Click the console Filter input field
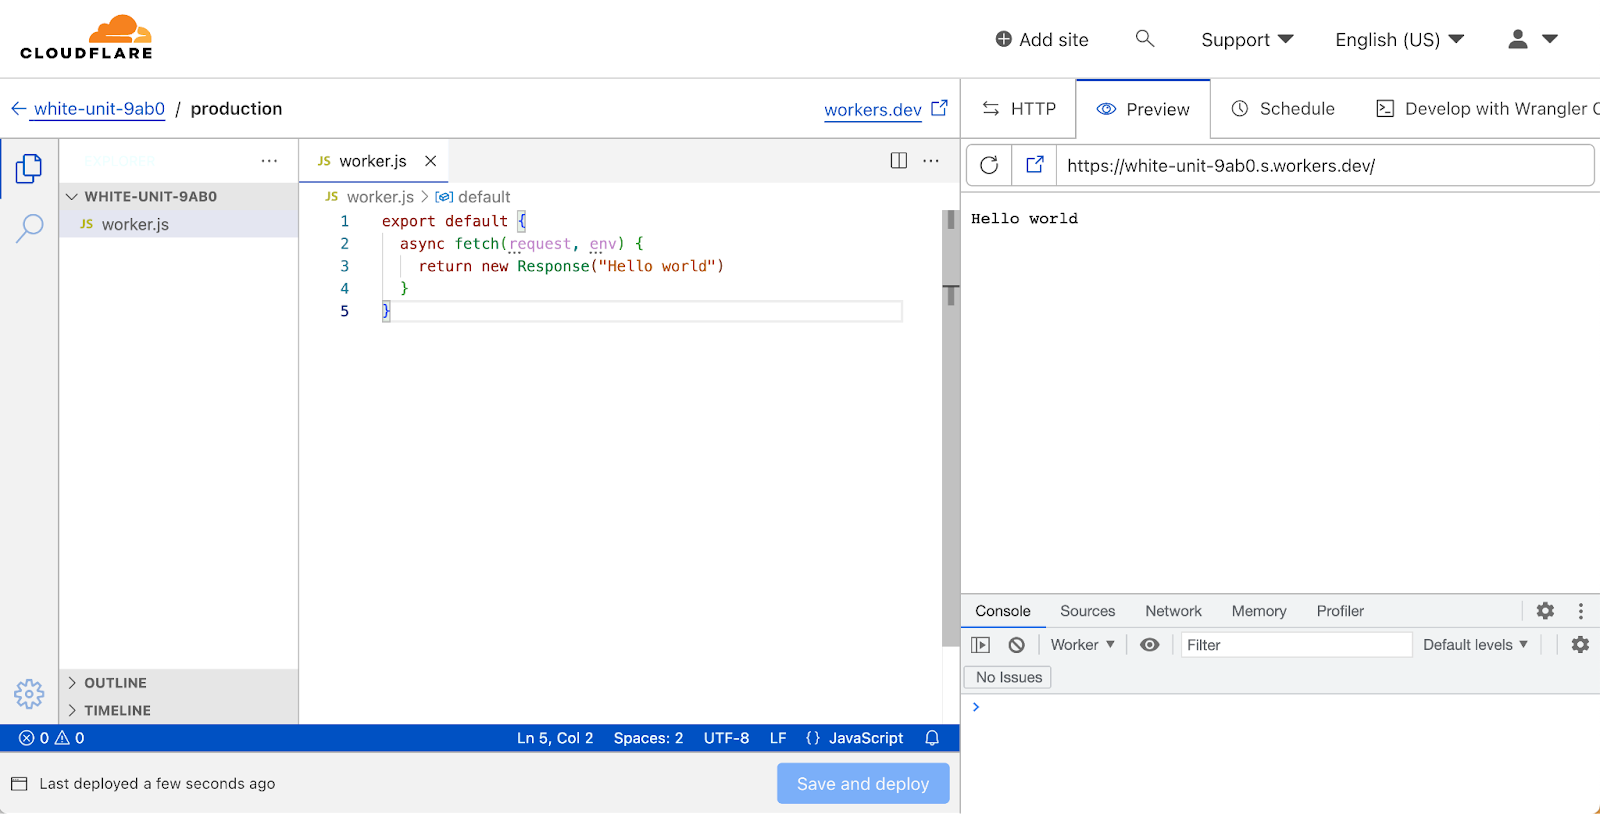 click(x=1295, y=645)
